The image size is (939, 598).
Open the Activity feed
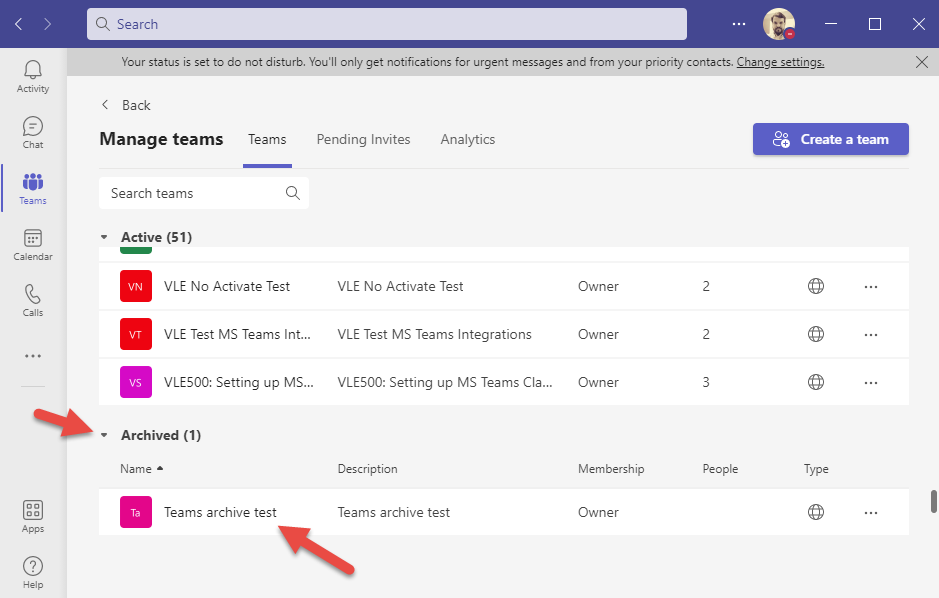[33, 77]
